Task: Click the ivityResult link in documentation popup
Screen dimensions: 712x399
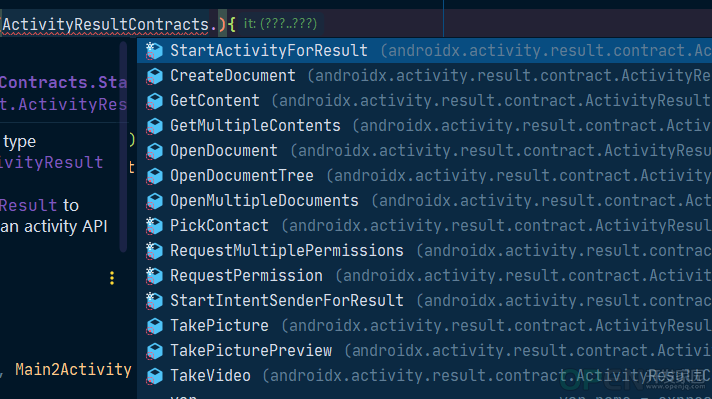Action: (52, 163)
